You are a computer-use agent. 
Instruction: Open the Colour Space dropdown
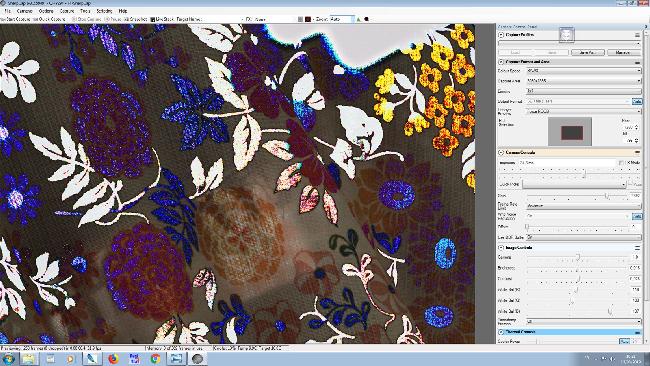tap(584, 71)
